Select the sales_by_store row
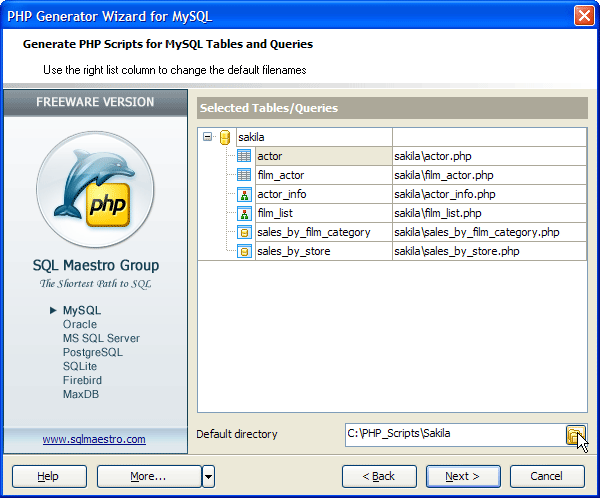The width and height of the screenshot is (600, 498). (324, 251)
